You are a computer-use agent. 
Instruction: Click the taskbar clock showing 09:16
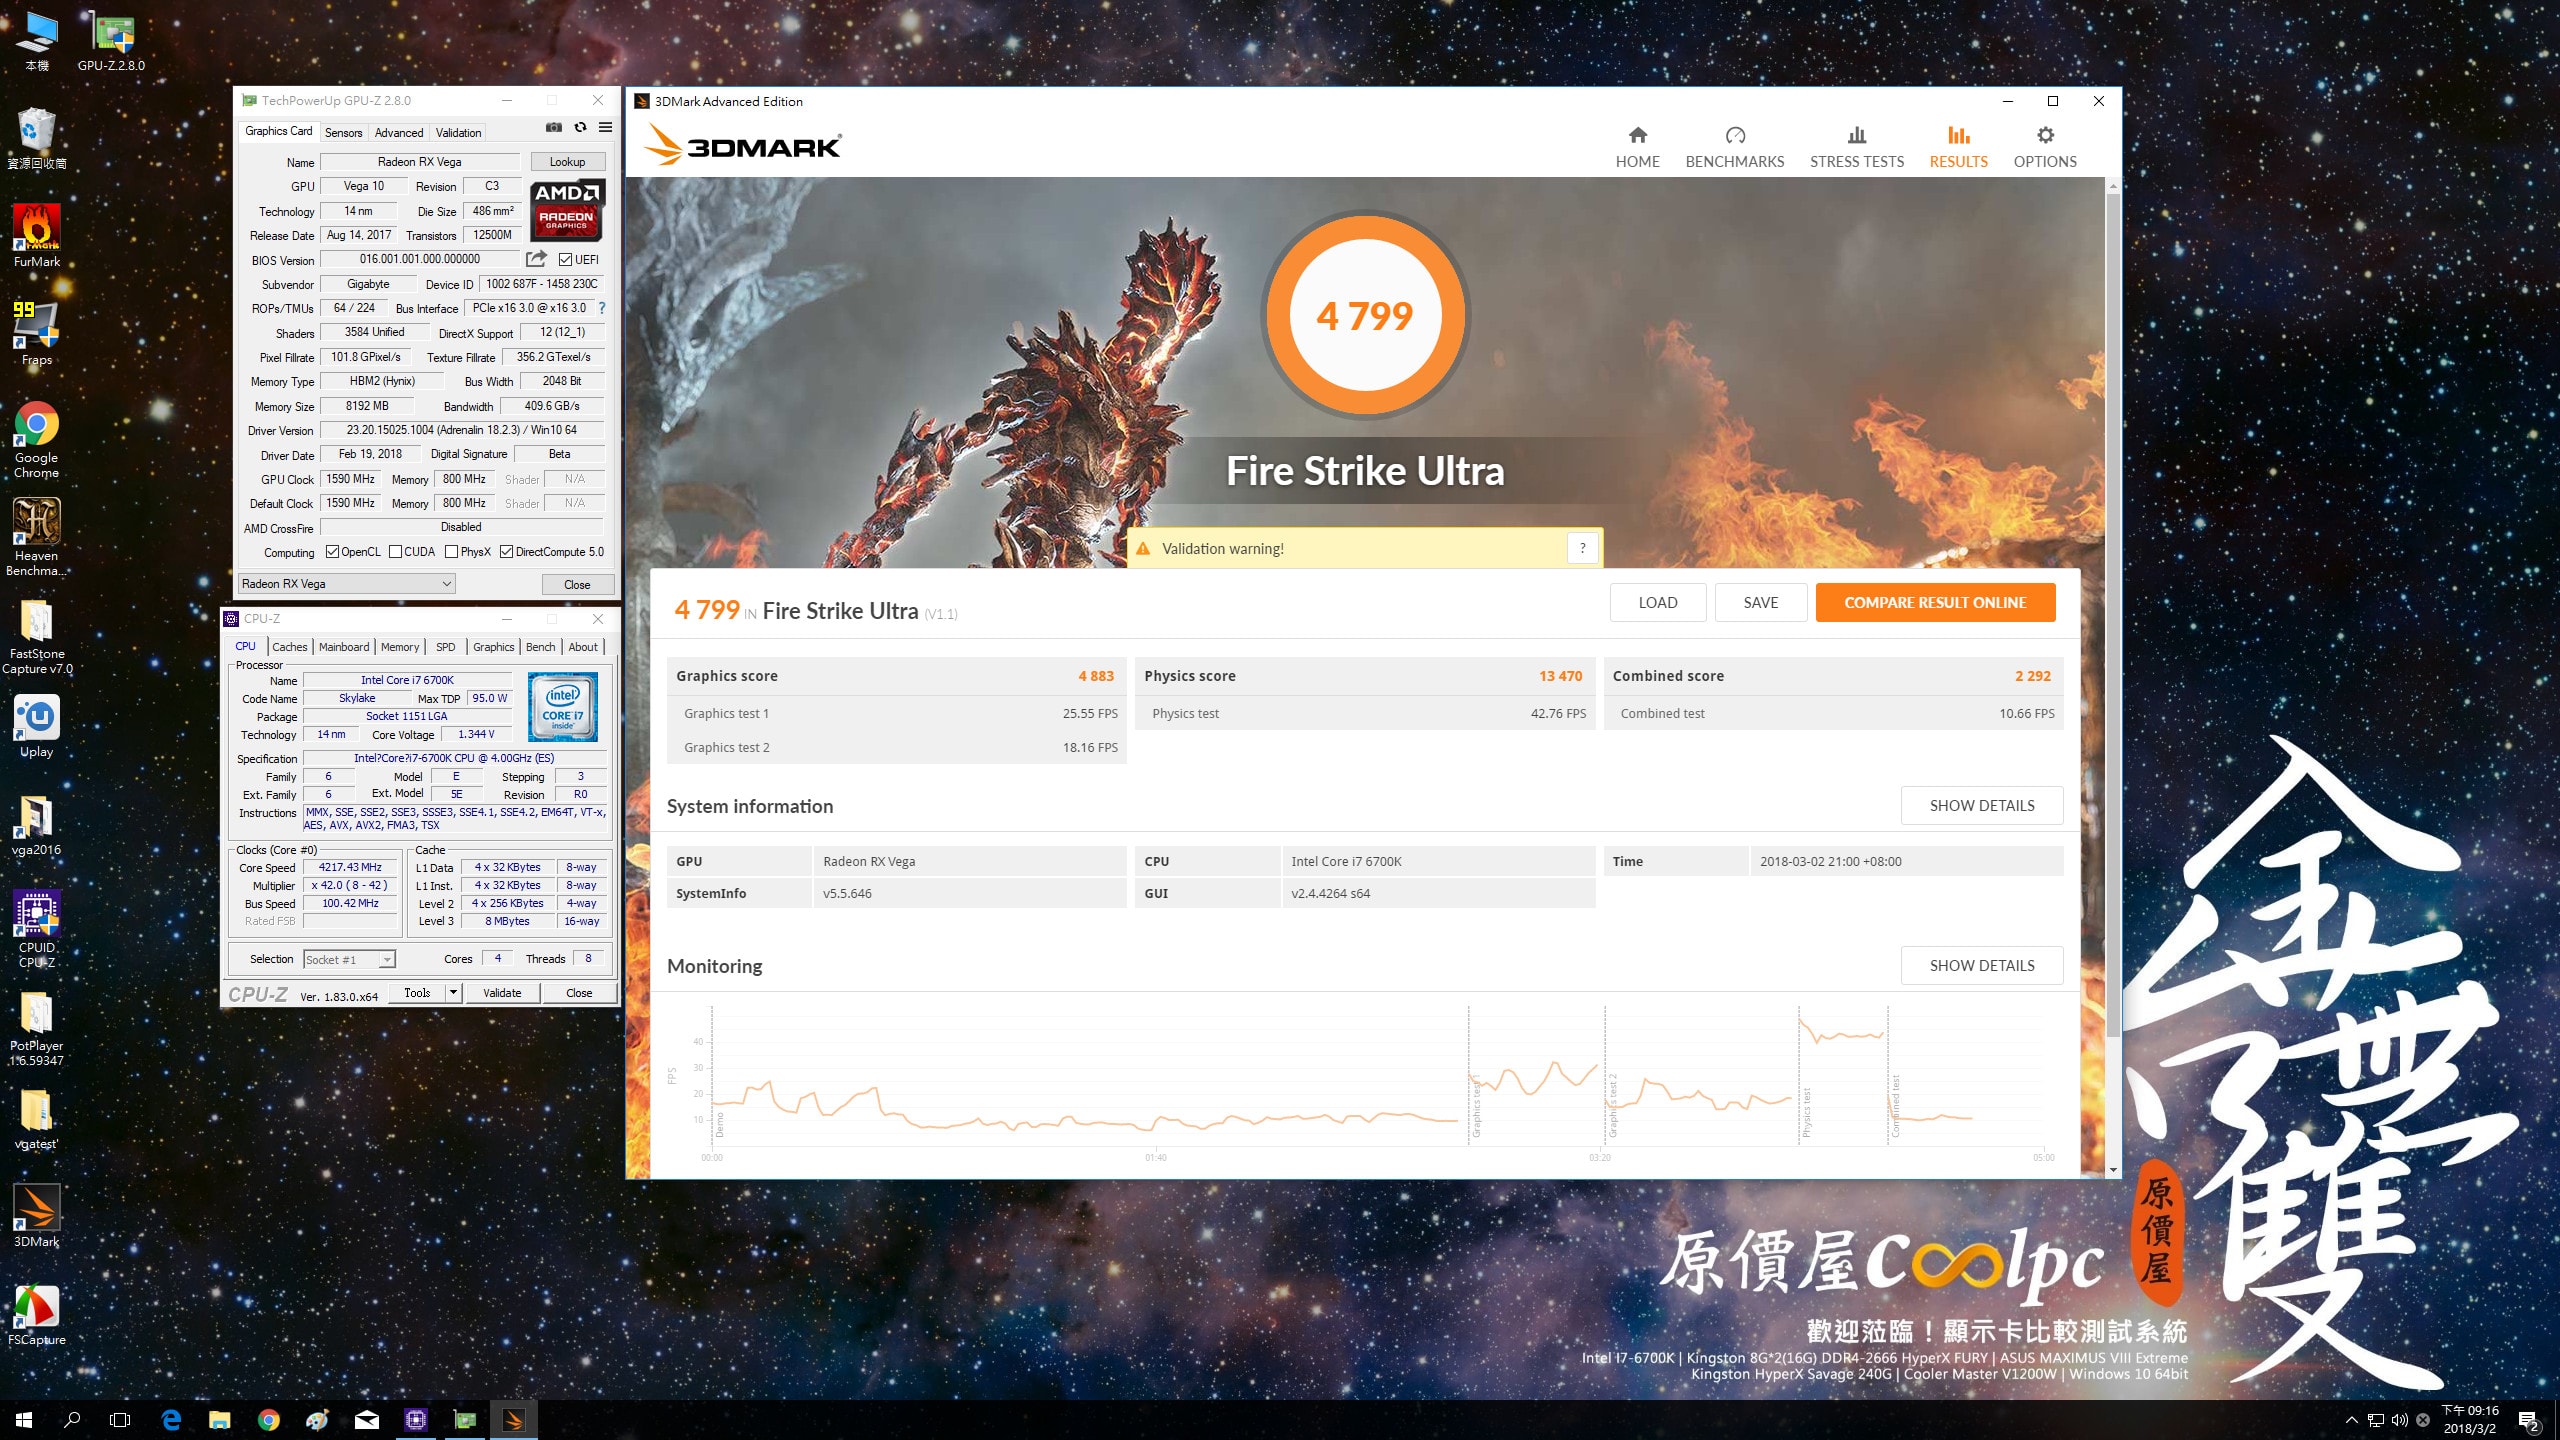(x=2470, y=1420)
